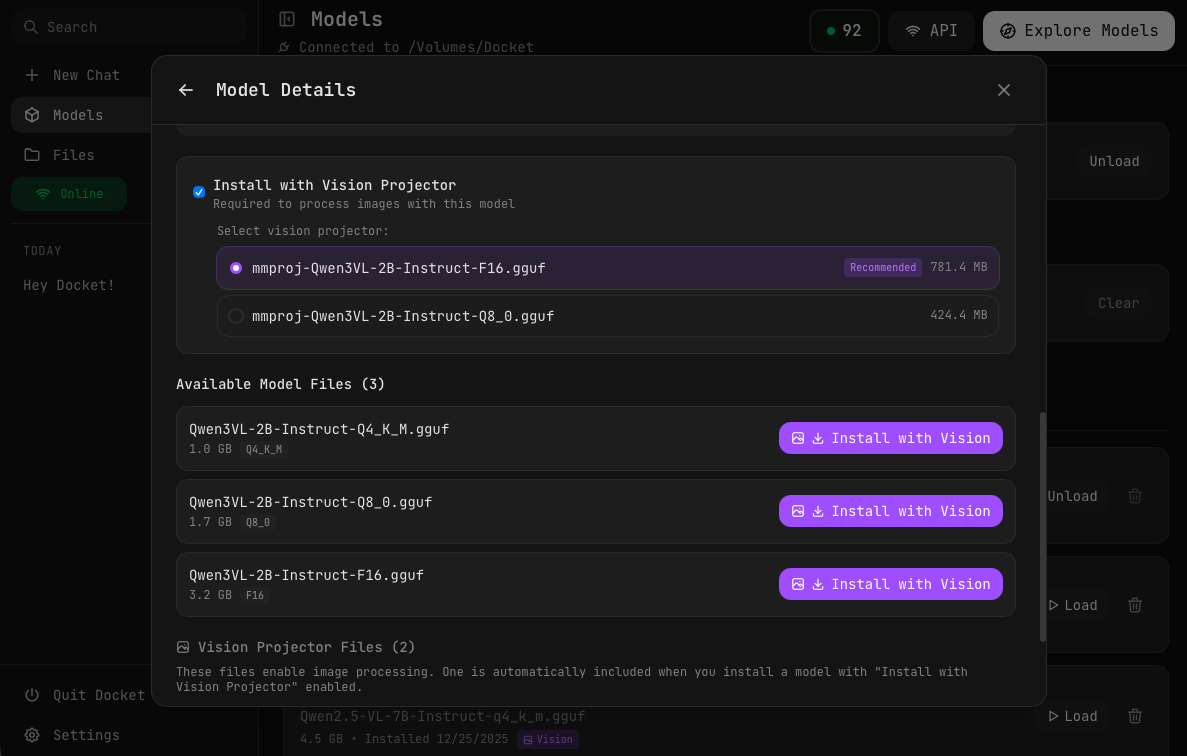The image size is (1187, 756).
Task: Install Qwen3VL-2B Q4_K_M with Vision
Action: pos(890,438)
